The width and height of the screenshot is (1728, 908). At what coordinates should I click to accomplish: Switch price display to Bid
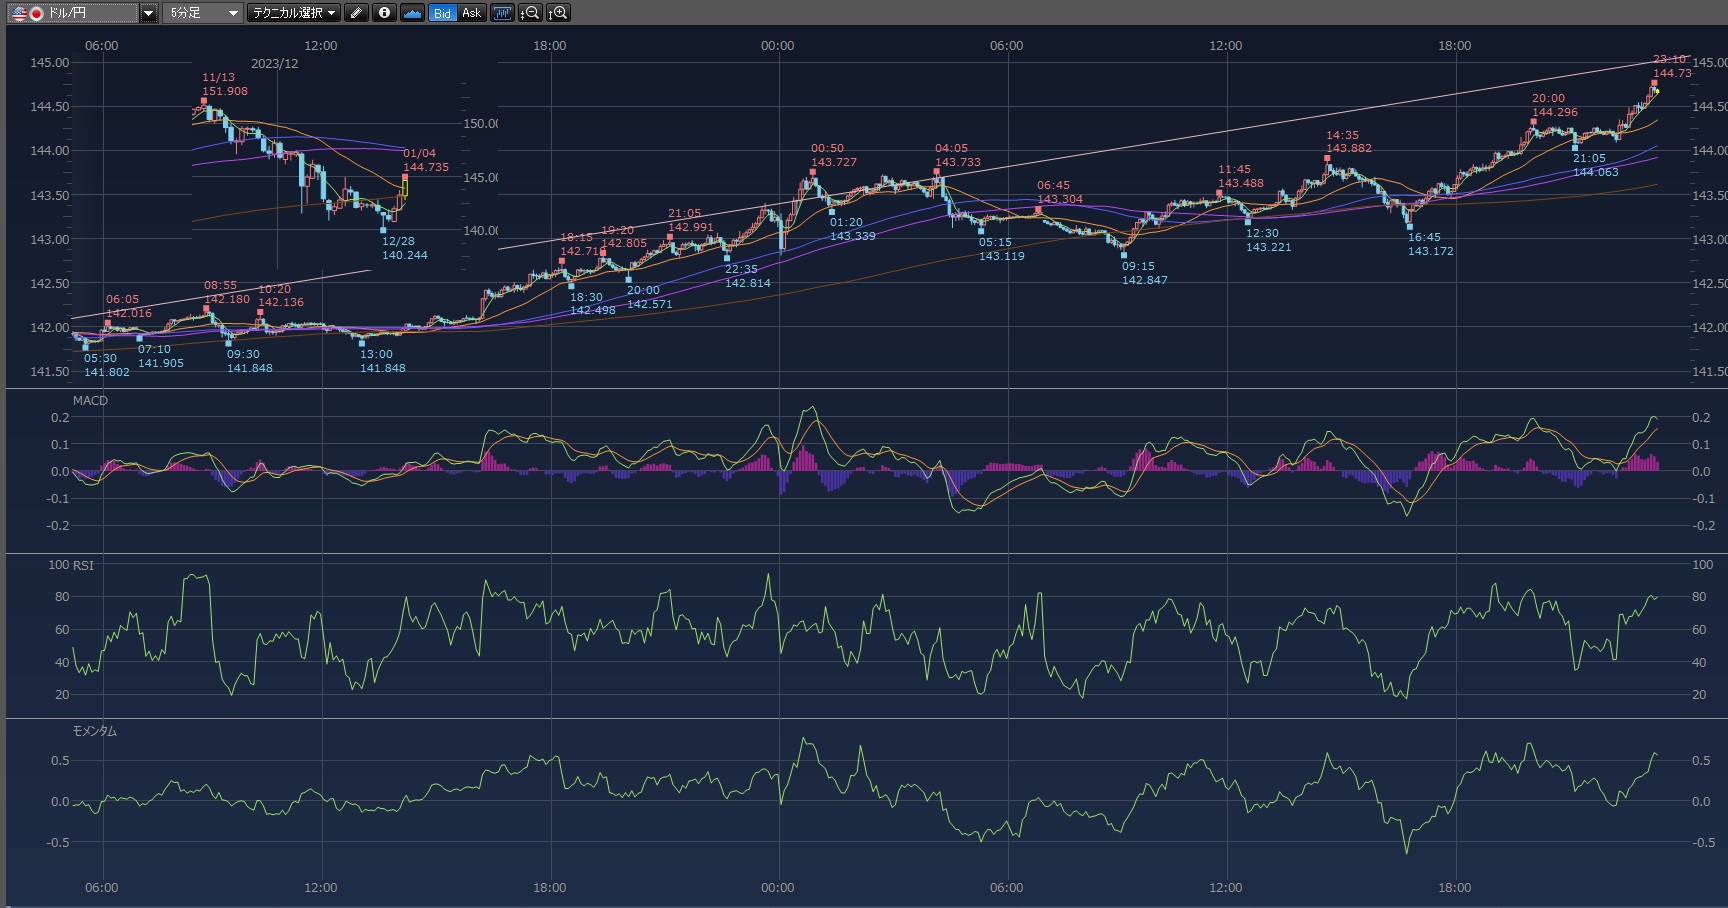[442, 13]
